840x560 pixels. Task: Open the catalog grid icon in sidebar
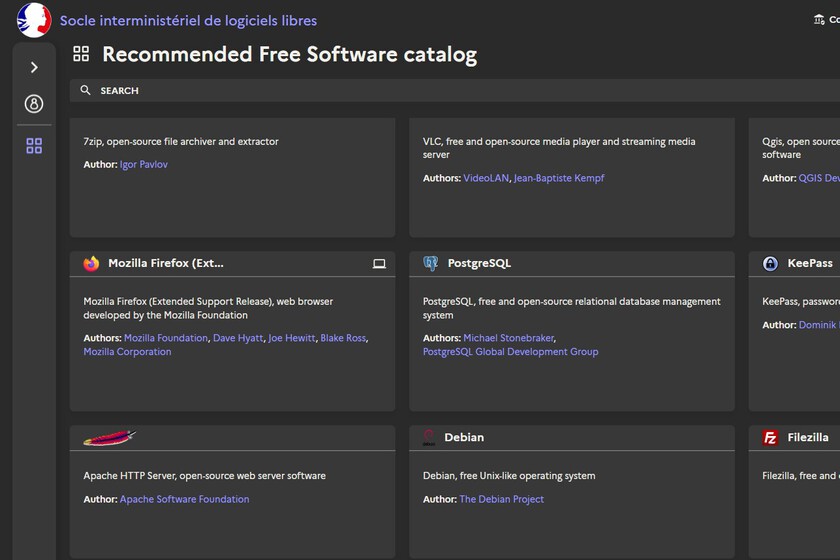(34, 146)
